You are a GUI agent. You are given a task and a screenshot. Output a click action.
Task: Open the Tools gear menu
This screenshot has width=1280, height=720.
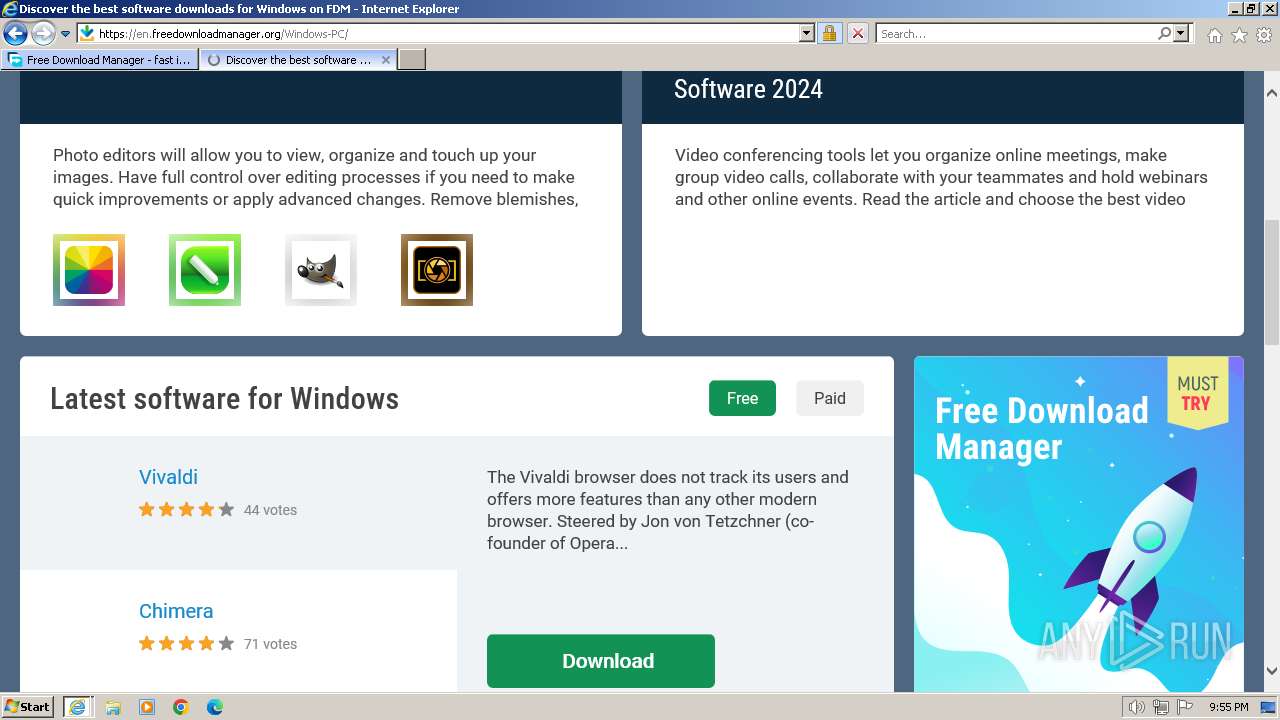pos(1264,34)
